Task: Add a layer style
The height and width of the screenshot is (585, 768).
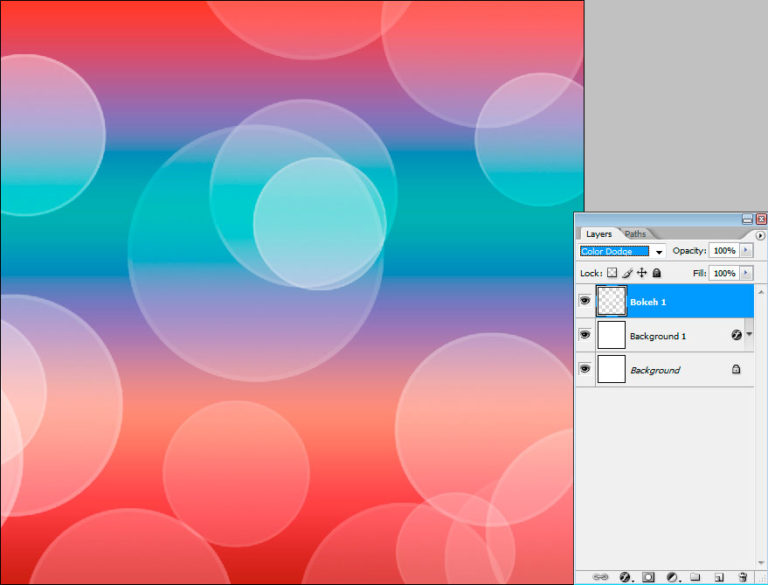Action: (x=624, y=577)
